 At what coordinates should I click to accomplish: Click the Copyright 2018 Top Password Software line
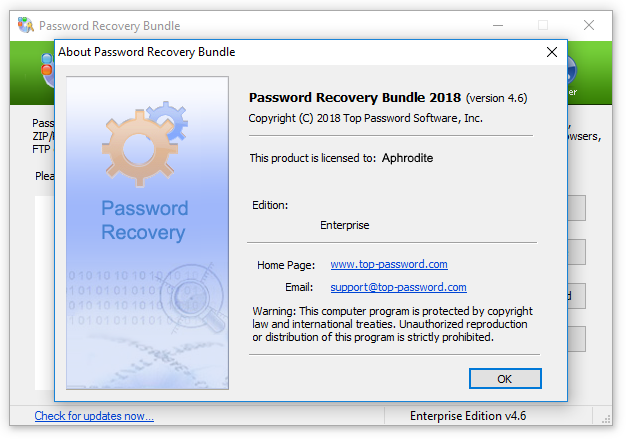[x=365, y=118]
